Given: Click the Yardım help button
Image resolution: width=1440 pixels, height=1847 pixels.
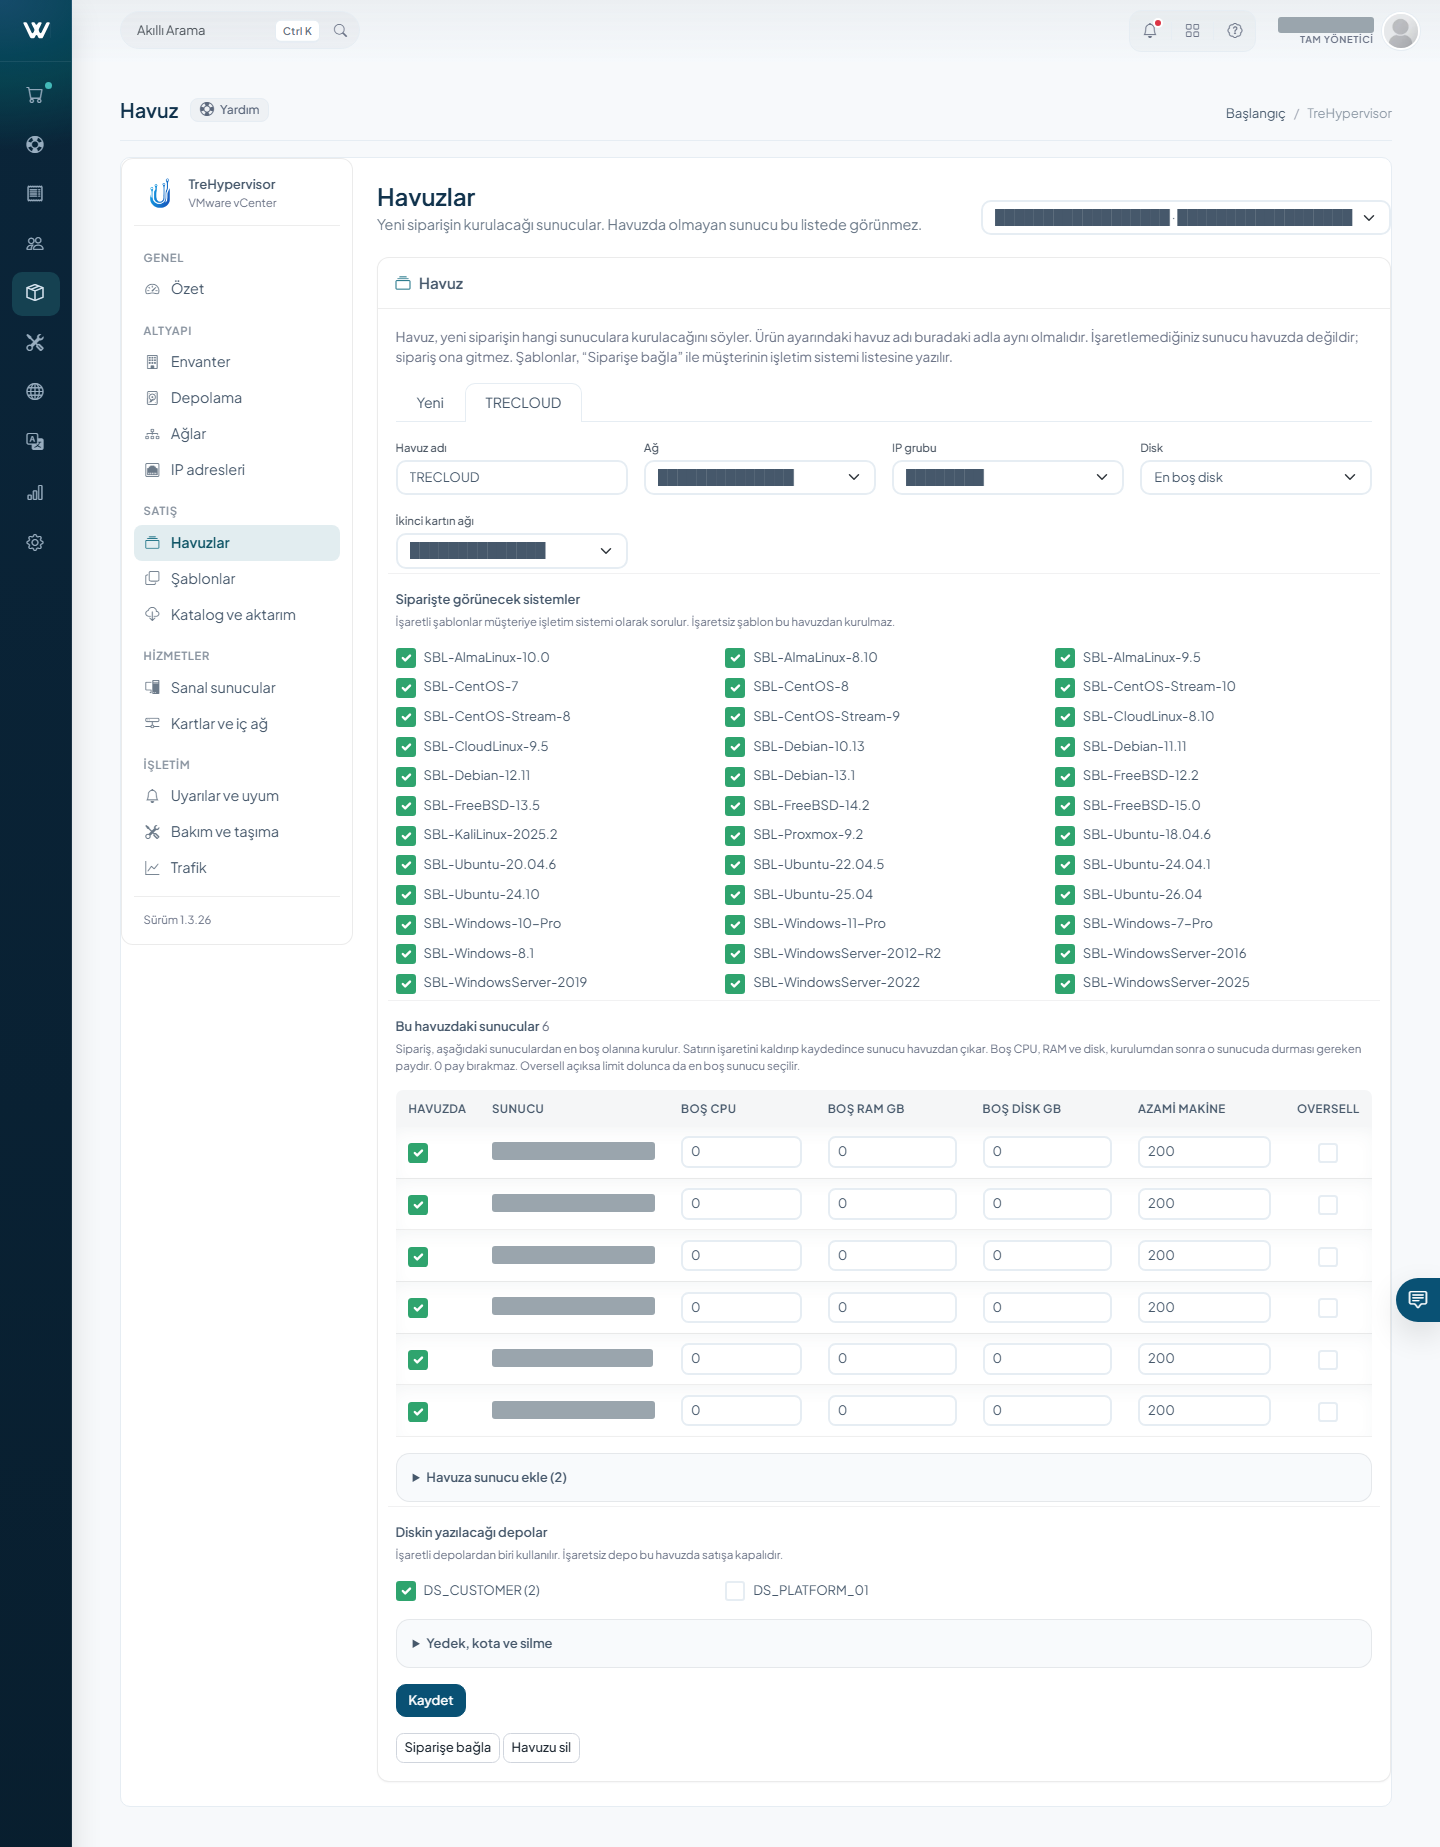Looking at the screenshot, I should (x=229, y=110).
